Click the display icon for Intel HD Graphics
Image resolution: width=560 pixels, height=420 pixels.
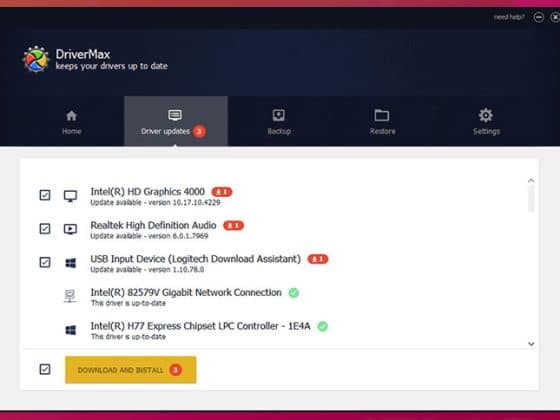click(x=70, y=196)
